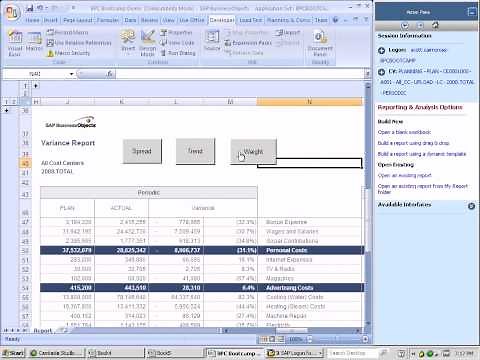Viewport: 480px width, 360px height.
Task: Select outline level 1
Action: coord(6,102)
